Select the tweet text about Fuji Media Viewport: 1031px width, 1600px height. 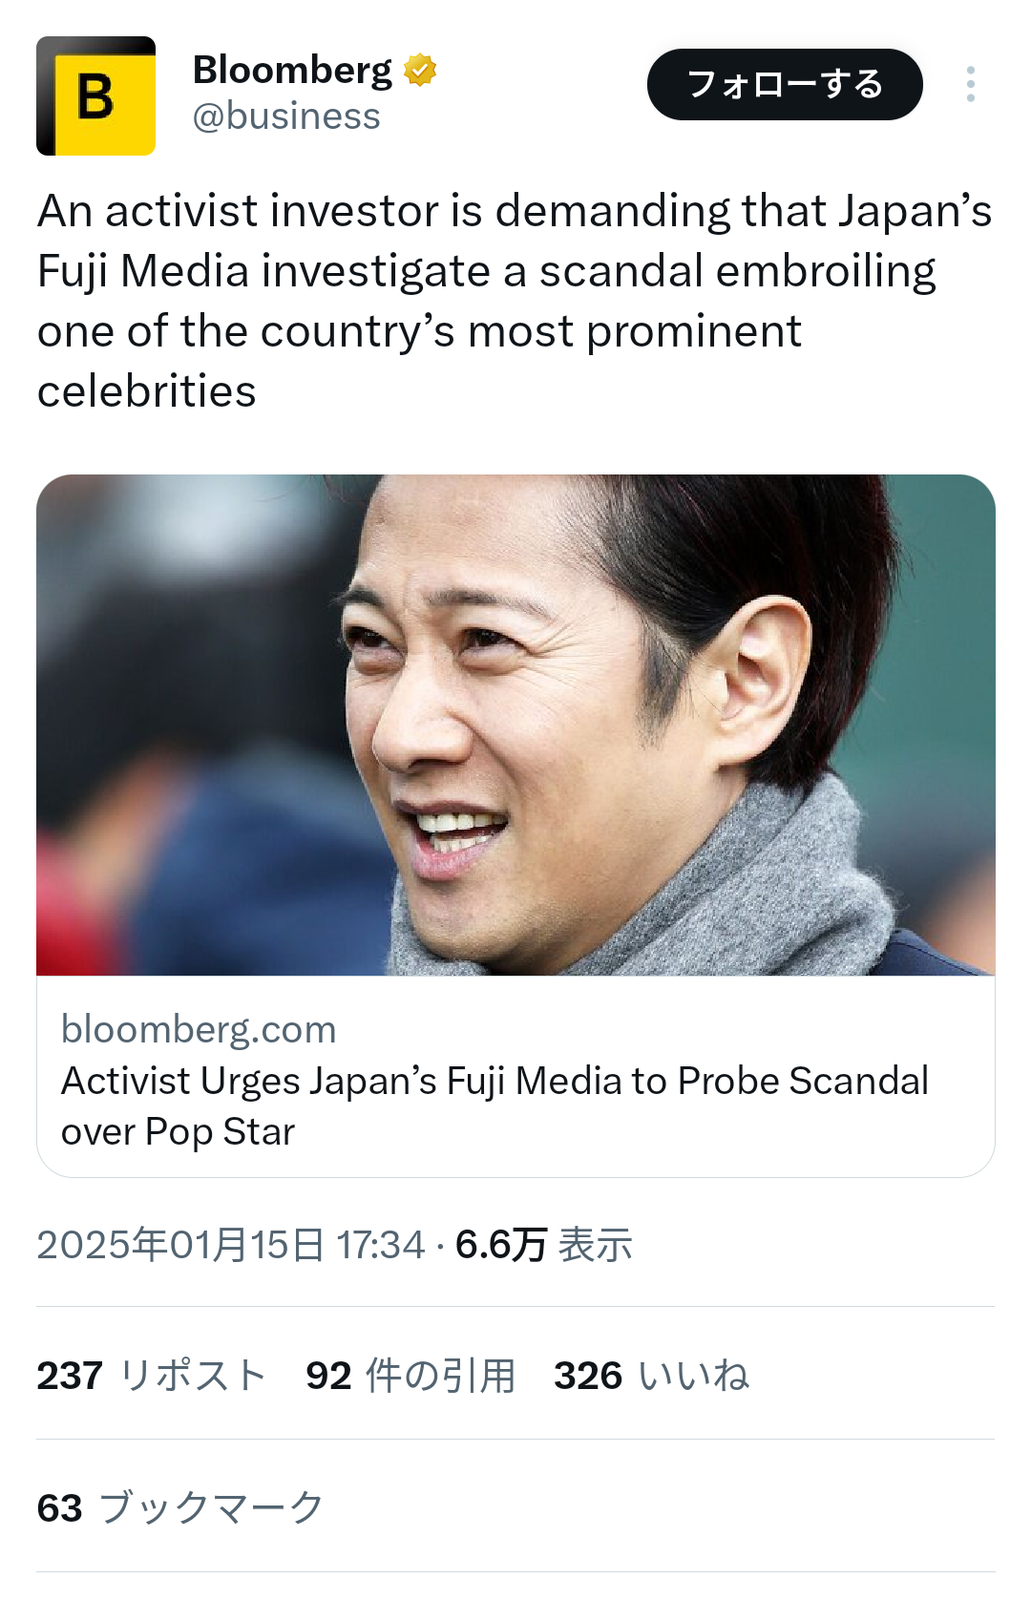pos(515,301)
